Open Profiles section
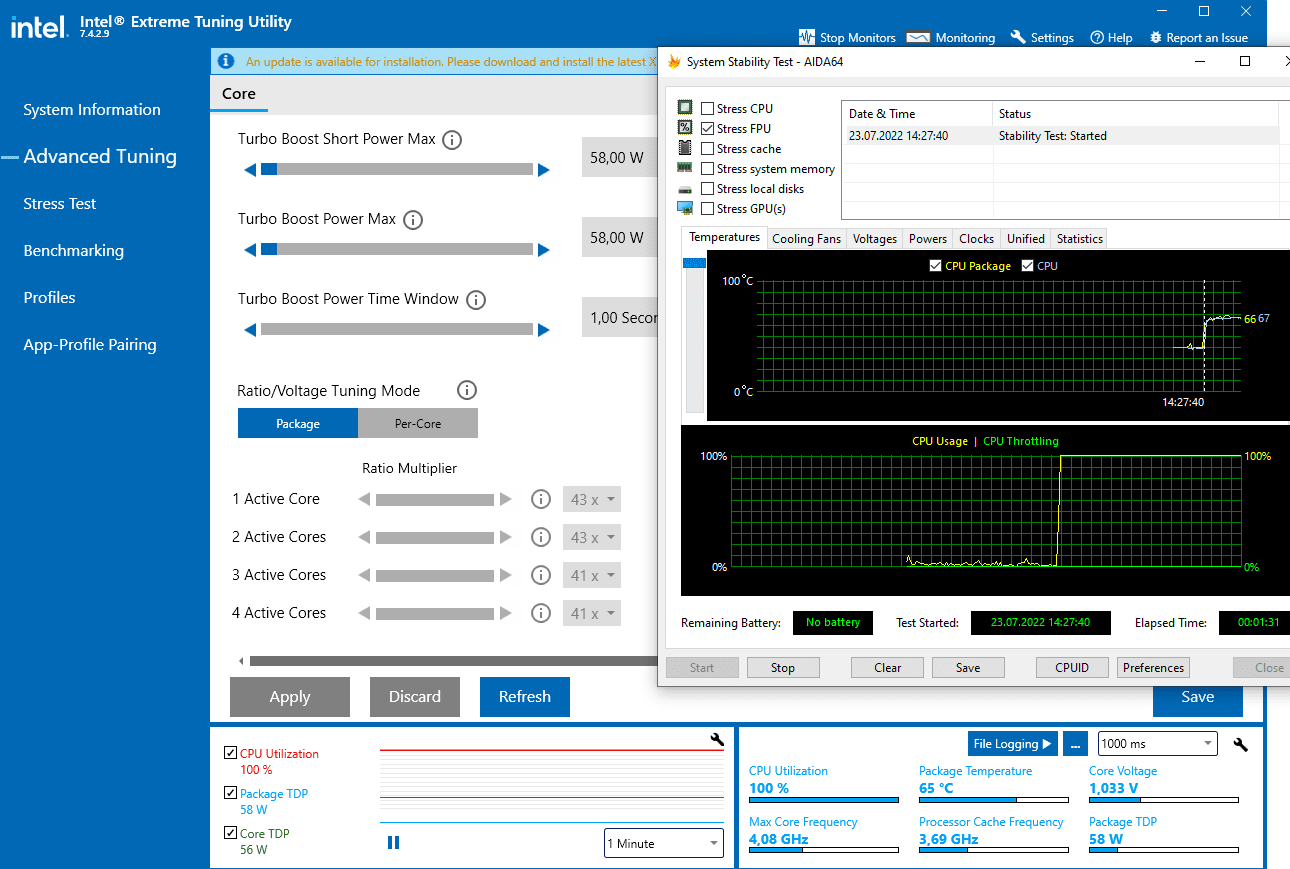Screen dimensions: 1290x869 [x=50, y=298]
